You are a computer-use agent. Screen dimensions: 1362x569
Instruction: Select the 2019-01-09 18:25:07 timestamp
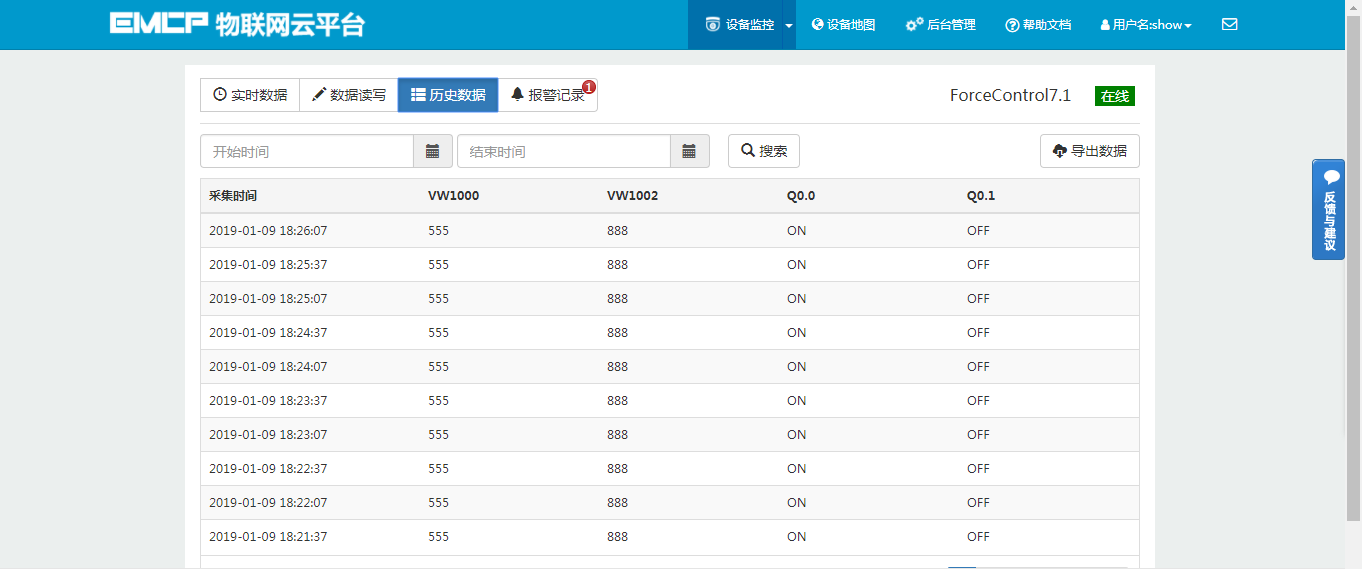(x=268, y=298)
